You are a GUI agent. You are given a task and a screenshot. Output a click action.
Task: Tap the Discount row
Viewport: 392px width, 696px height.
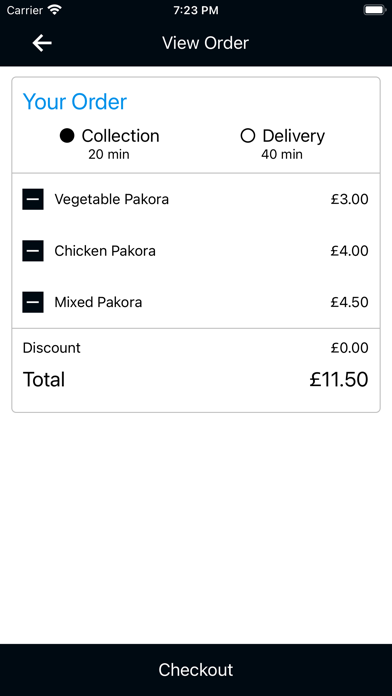coord(196,348)
